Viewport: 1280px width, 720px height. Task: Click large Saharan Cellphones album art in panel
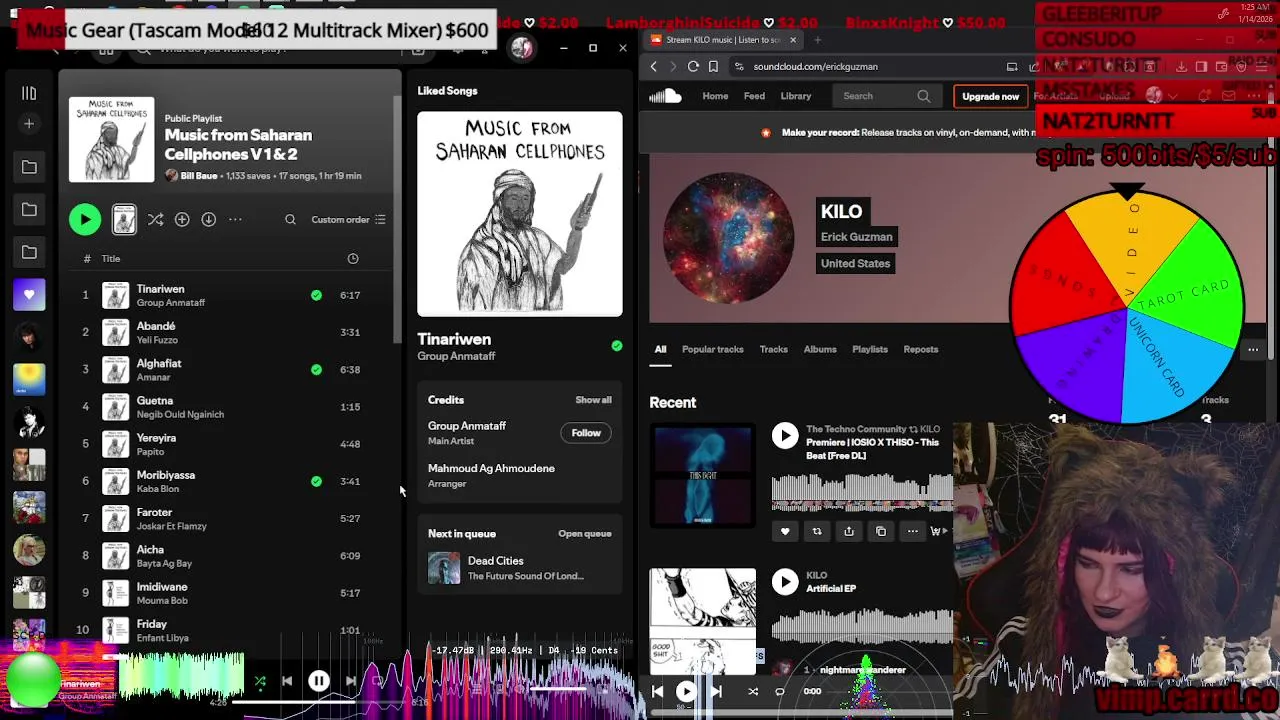click(x=519, y=214)
